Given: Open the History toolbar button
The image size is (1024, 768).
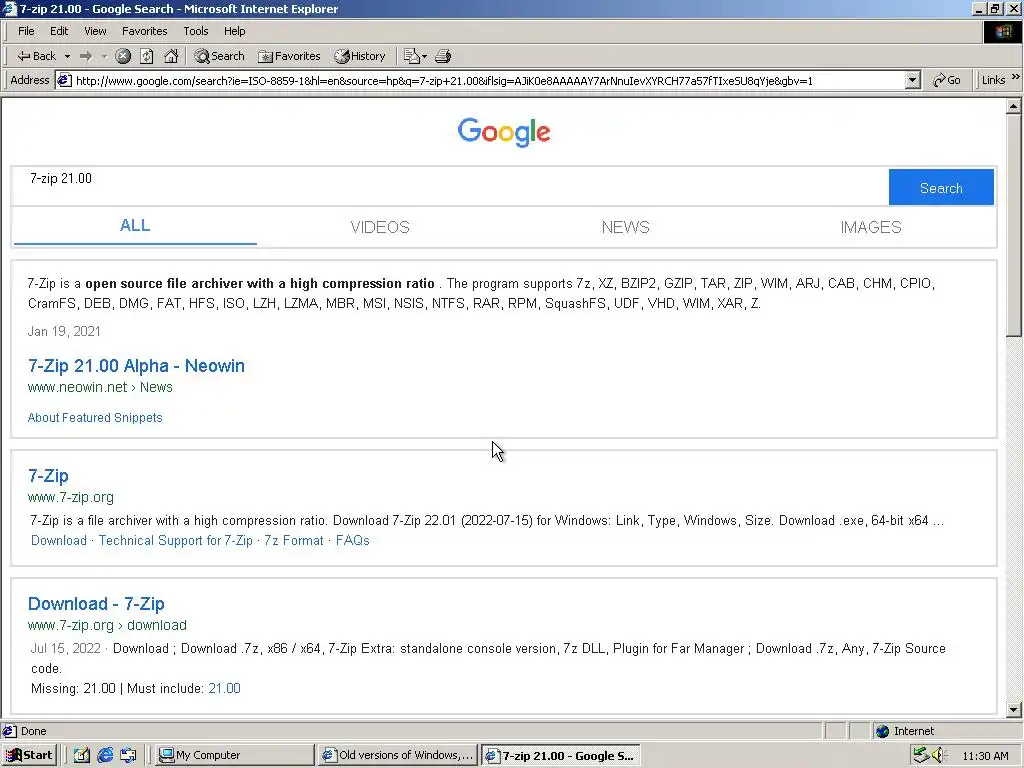Looking at the screenshot, I should click(360, 56).
